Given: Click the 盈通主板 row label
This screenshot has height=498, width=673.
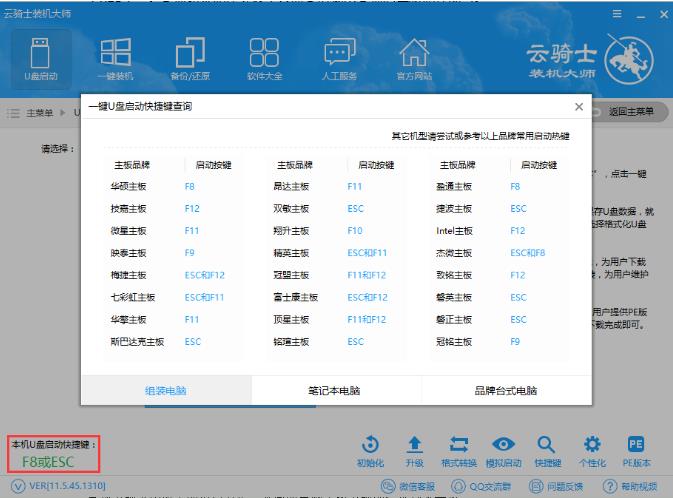Looking at the screenshot, I should 454,186.
